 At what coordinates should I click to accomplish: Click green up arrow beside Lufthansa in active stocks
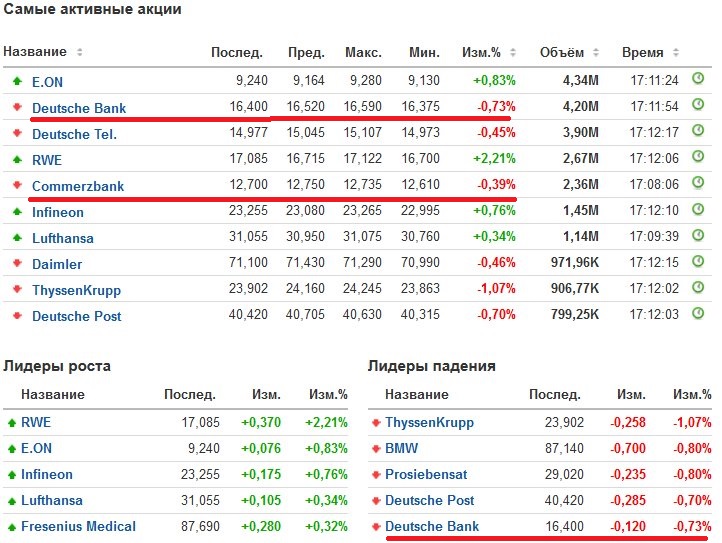tap(17, 238)
